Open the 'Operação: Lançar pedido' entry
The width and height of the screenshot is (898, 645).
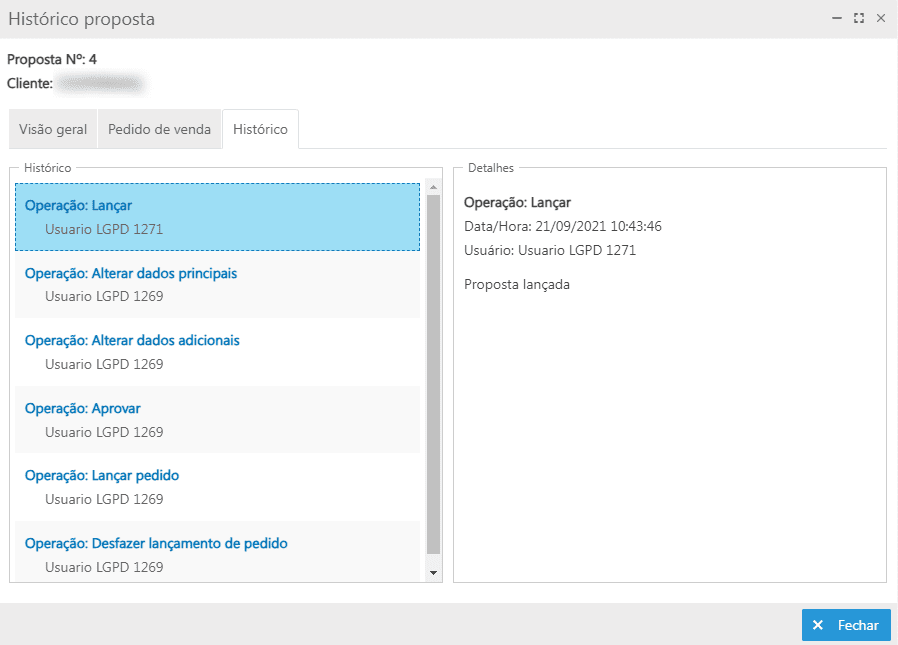pyautogui.click(x=217, y=487)
